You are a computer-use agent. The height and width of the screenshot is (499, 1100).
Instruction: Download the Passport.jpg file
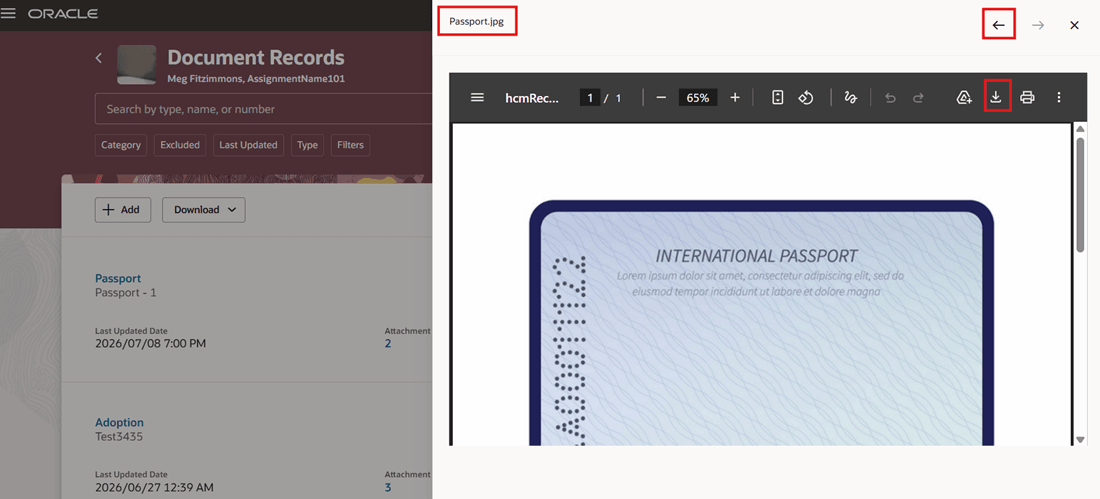[x=995, y=97]
